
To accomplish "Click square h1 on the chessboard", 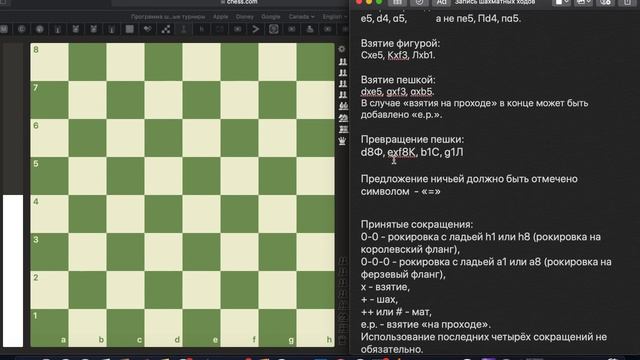I will (315, 328).
